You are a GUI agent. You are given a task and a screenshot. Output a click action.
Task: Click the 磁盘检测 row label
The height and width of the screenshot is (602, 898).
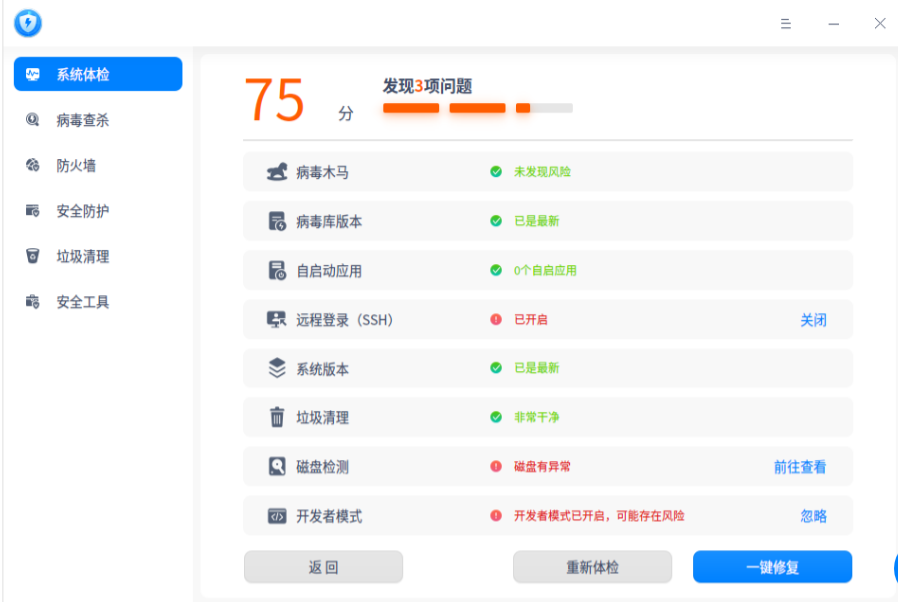point(322,467)
